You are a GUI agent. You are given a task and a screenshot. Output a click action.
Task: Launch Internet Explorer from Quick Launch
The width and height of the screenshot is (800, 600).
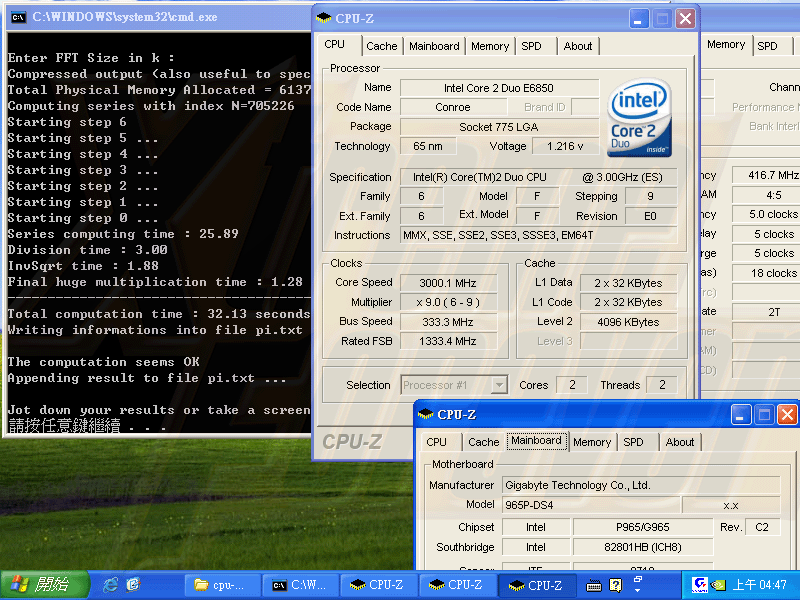click(111, 584)
